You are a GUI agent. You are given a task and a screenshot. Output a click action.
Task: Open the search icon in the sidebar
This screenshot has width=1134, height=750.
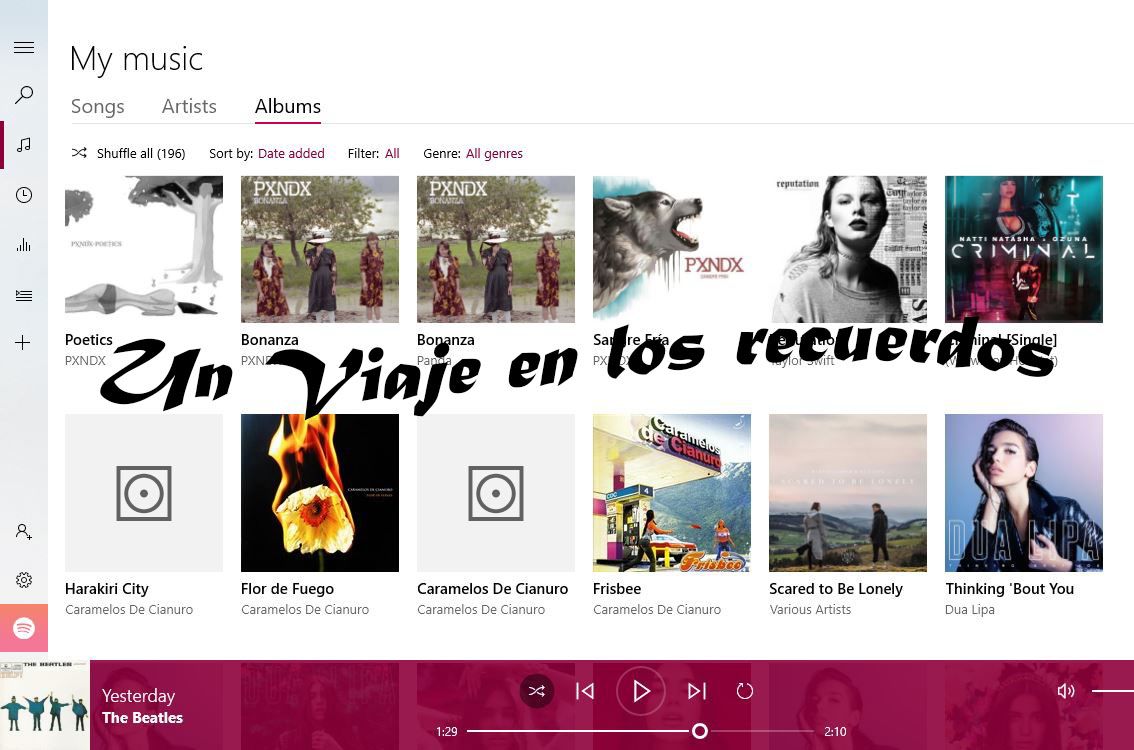coord(24,95)
